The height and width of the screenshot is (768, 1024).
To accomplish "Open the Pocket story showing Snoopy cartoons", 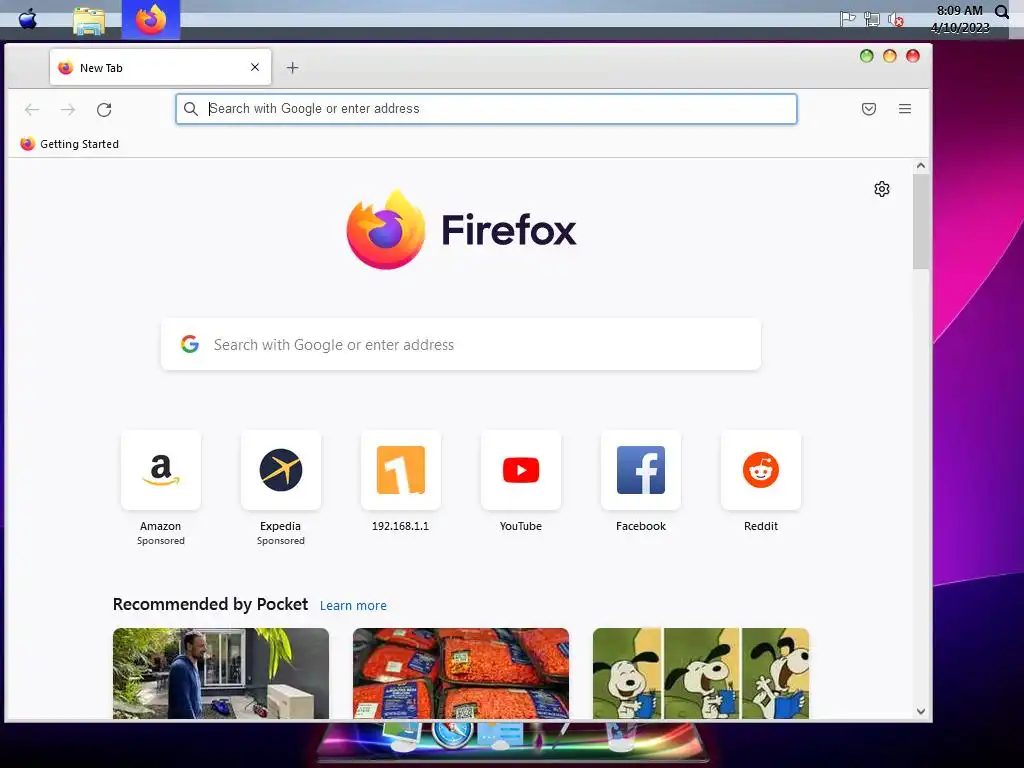I will (701, 673).
